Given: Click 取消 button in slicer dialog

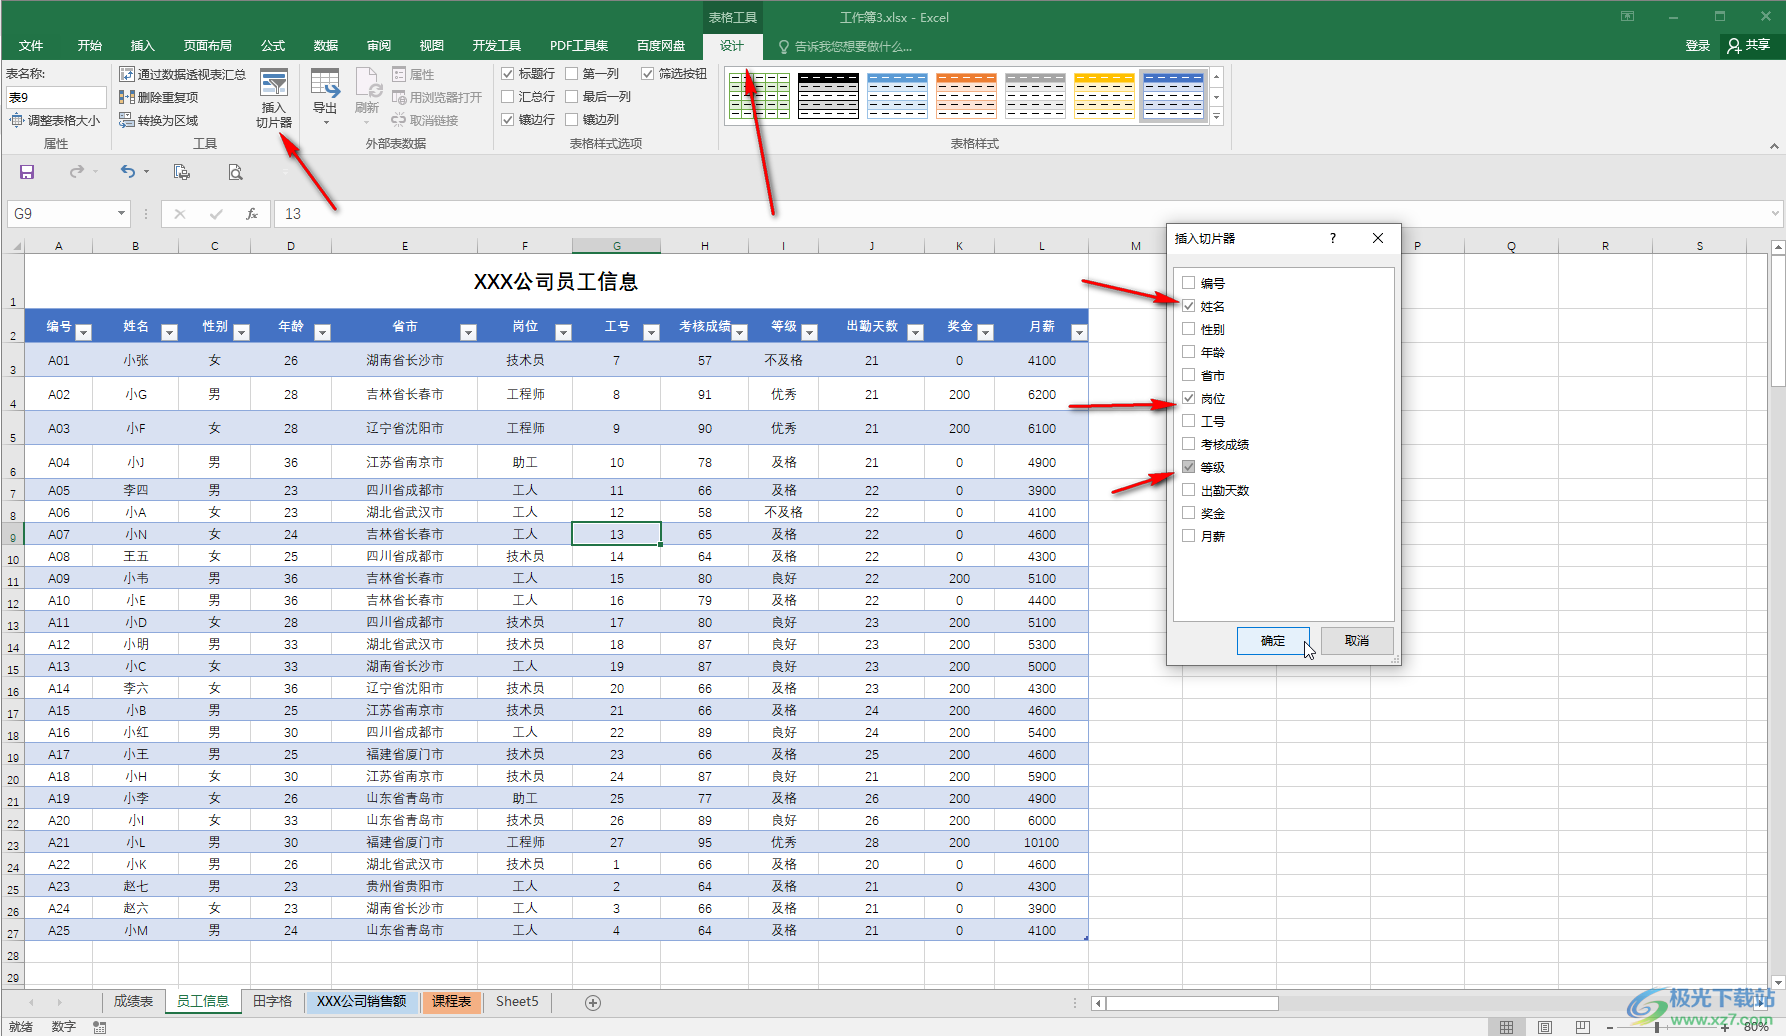Looking at the screenshot, I should click(x=1357, y=641).
